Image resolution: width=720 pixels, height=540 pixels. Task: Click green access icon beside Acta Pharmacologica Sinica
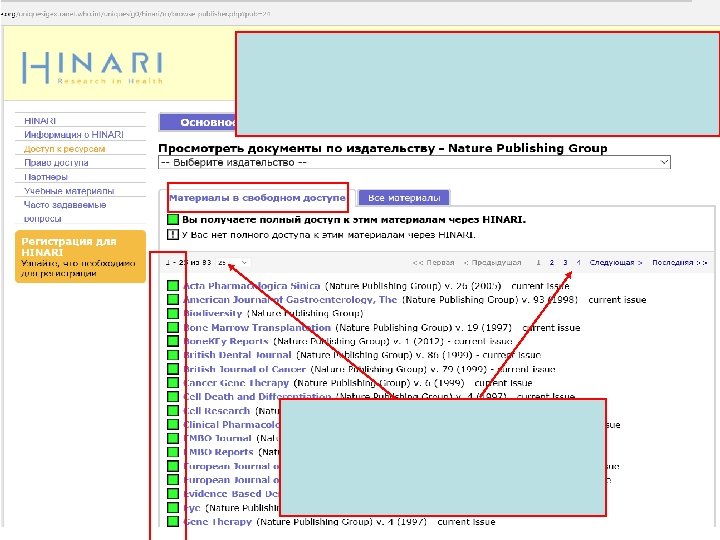click(x=173, y=286)
